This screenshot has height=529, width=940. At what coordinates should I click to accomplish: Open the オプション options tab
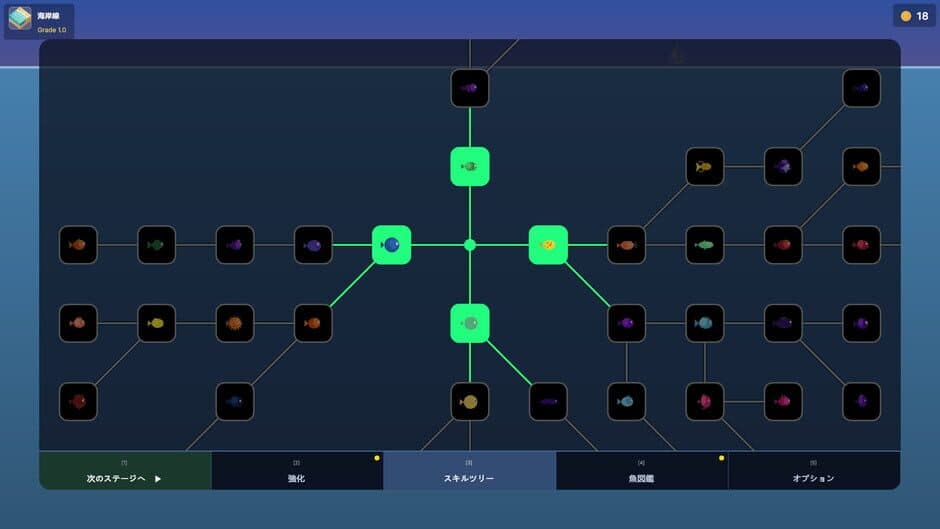pyautogui.click(x=814, y=471)
